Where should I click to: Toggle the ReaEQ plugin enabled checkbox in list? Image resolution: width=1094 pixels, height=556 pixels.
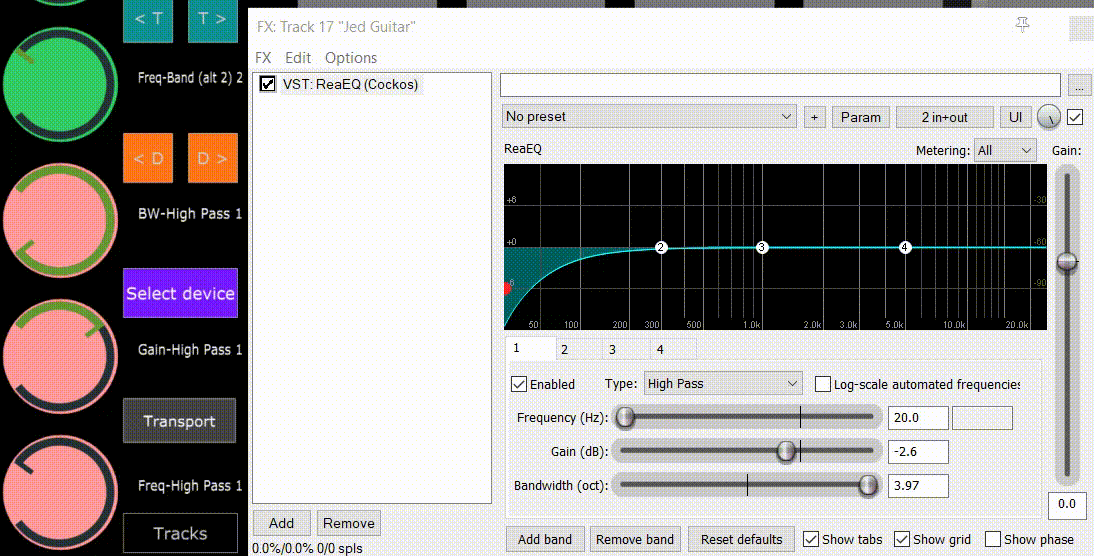coord(268,84)
